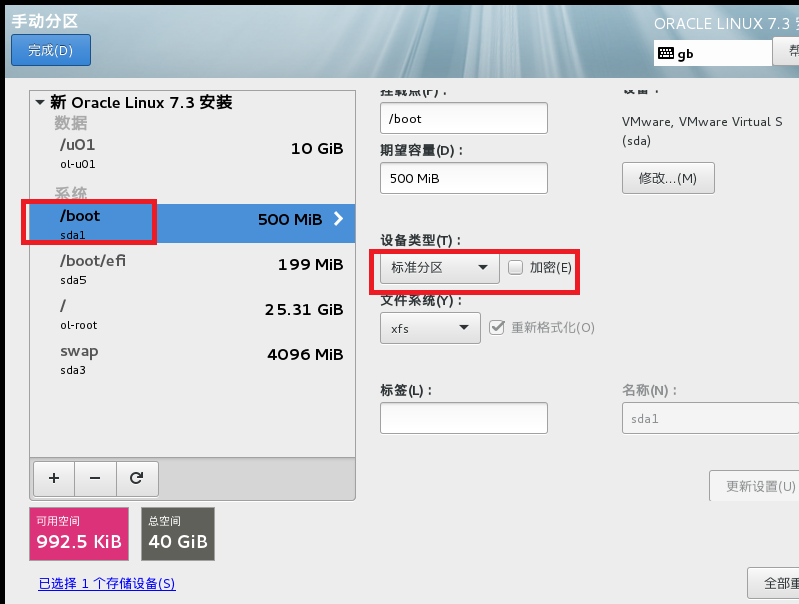Click the 199 MiB size value
The height and width of the screenshot is (604, 799).
[x=310, y=265]
